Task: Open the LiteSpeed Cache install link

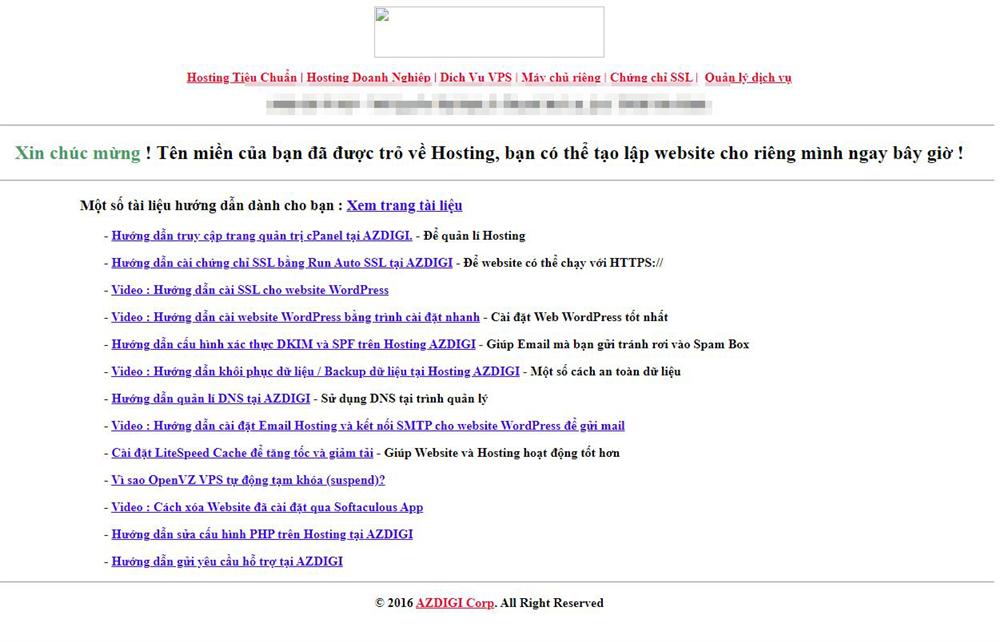Action: (x=242, y=453)
